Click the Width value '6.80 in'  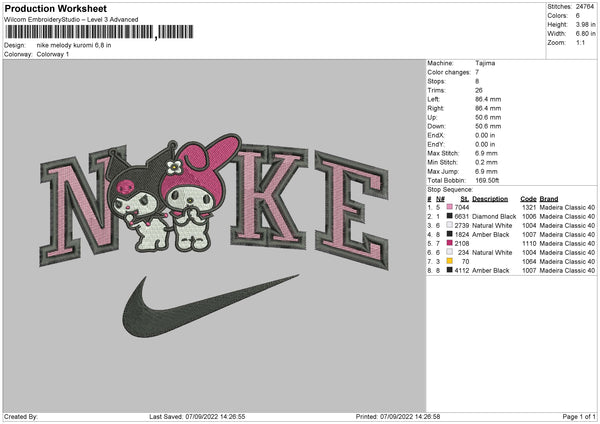click(x=585, y=34)
